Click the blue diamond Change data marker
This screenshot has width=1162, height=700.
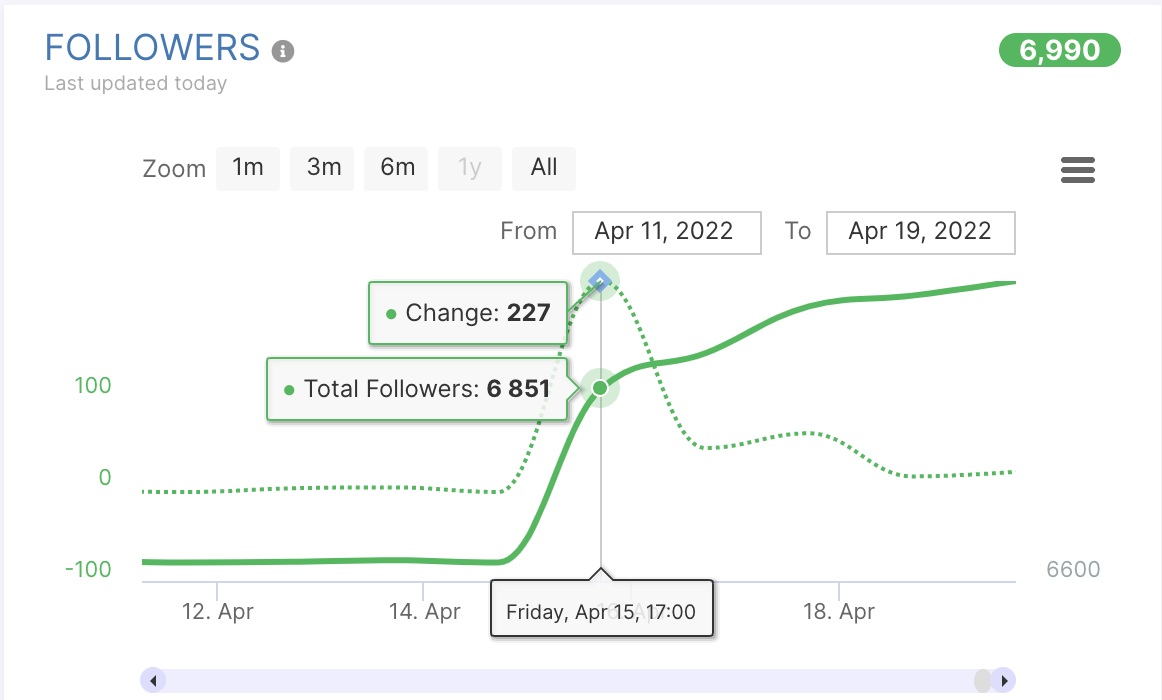coord(600,280)
